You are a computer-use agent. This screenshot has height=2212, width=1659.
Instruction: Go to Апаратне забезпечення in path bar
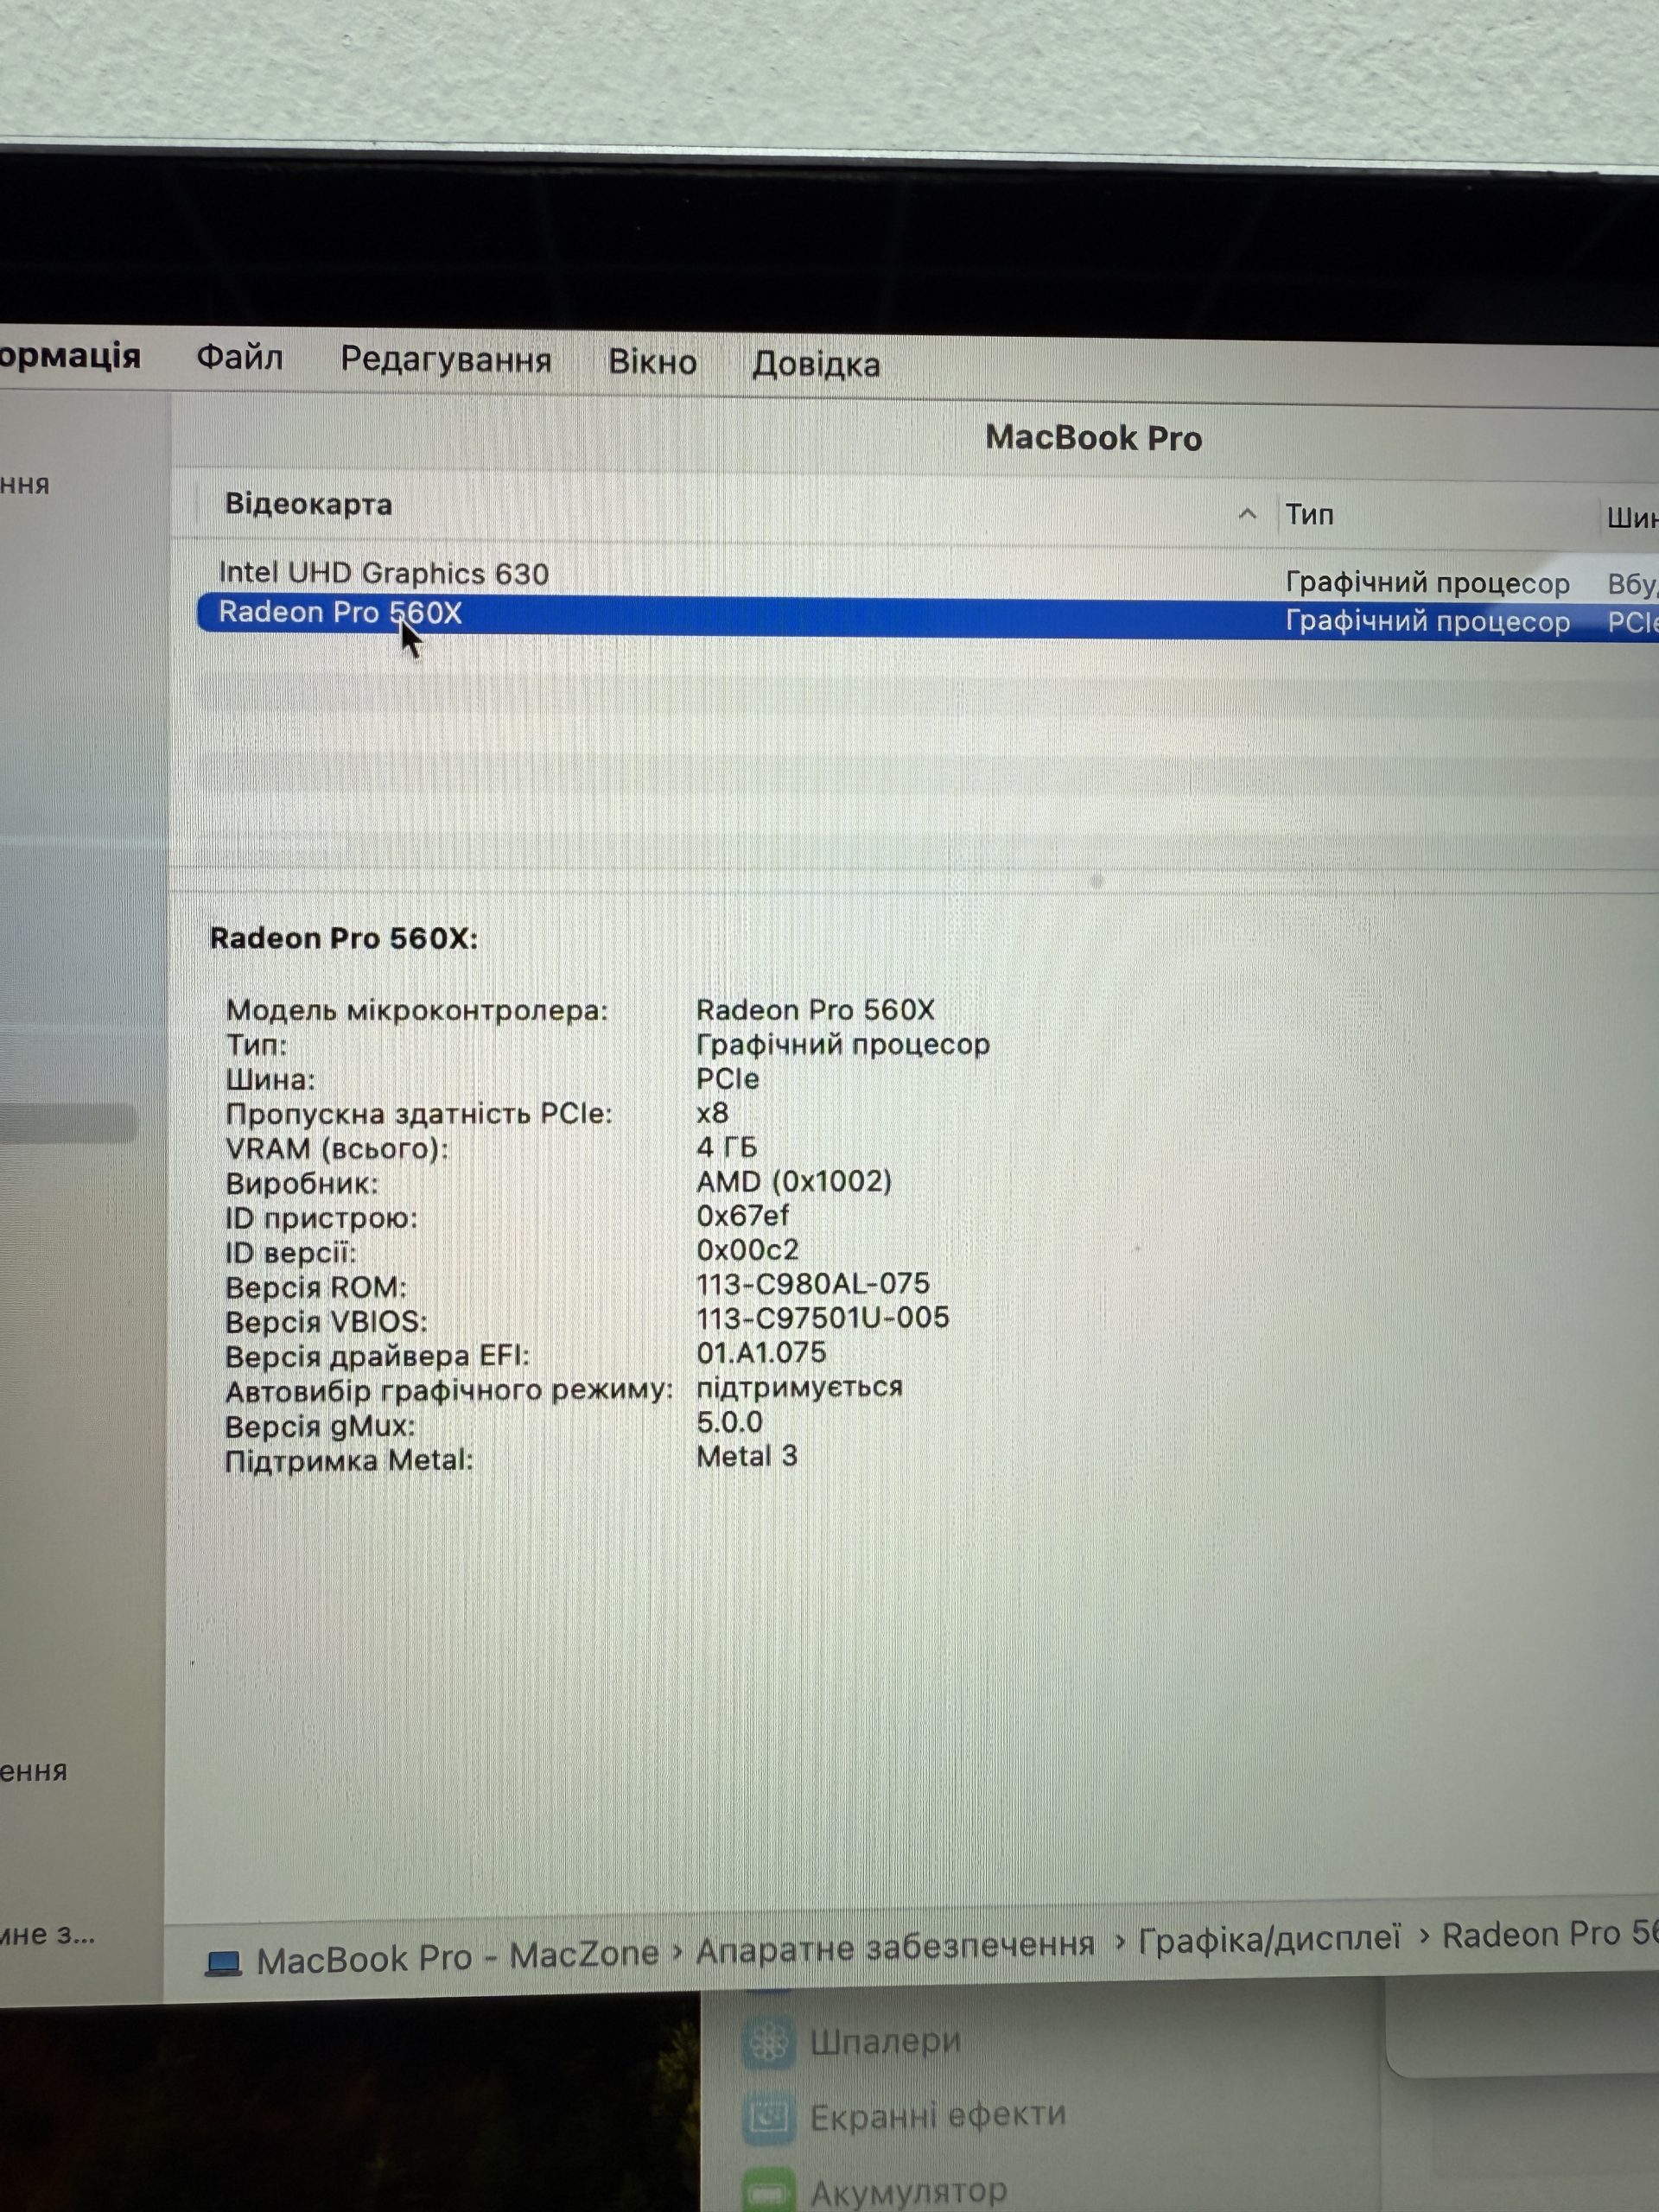pos(895,1947)
